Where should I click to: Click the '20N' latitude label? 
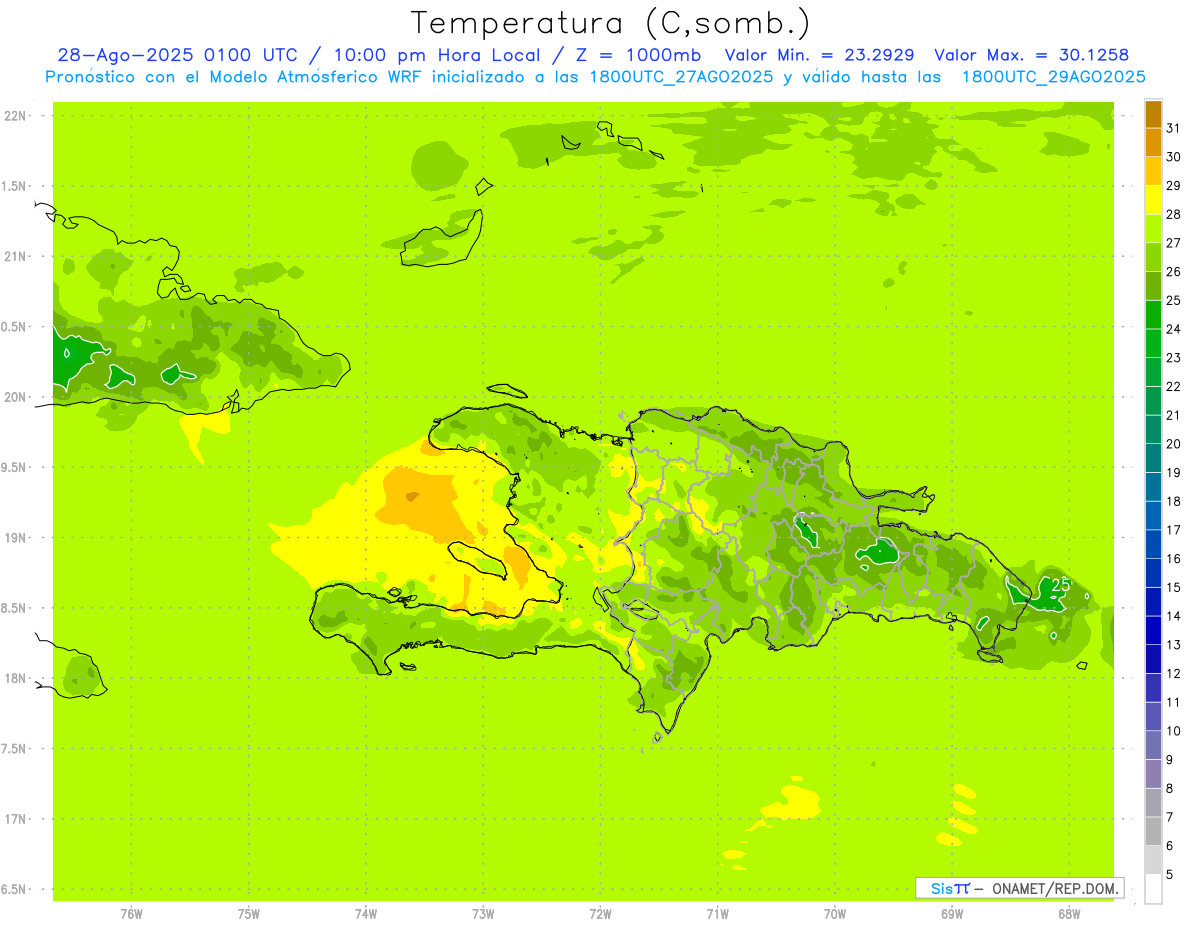click(x=15, y=397)
